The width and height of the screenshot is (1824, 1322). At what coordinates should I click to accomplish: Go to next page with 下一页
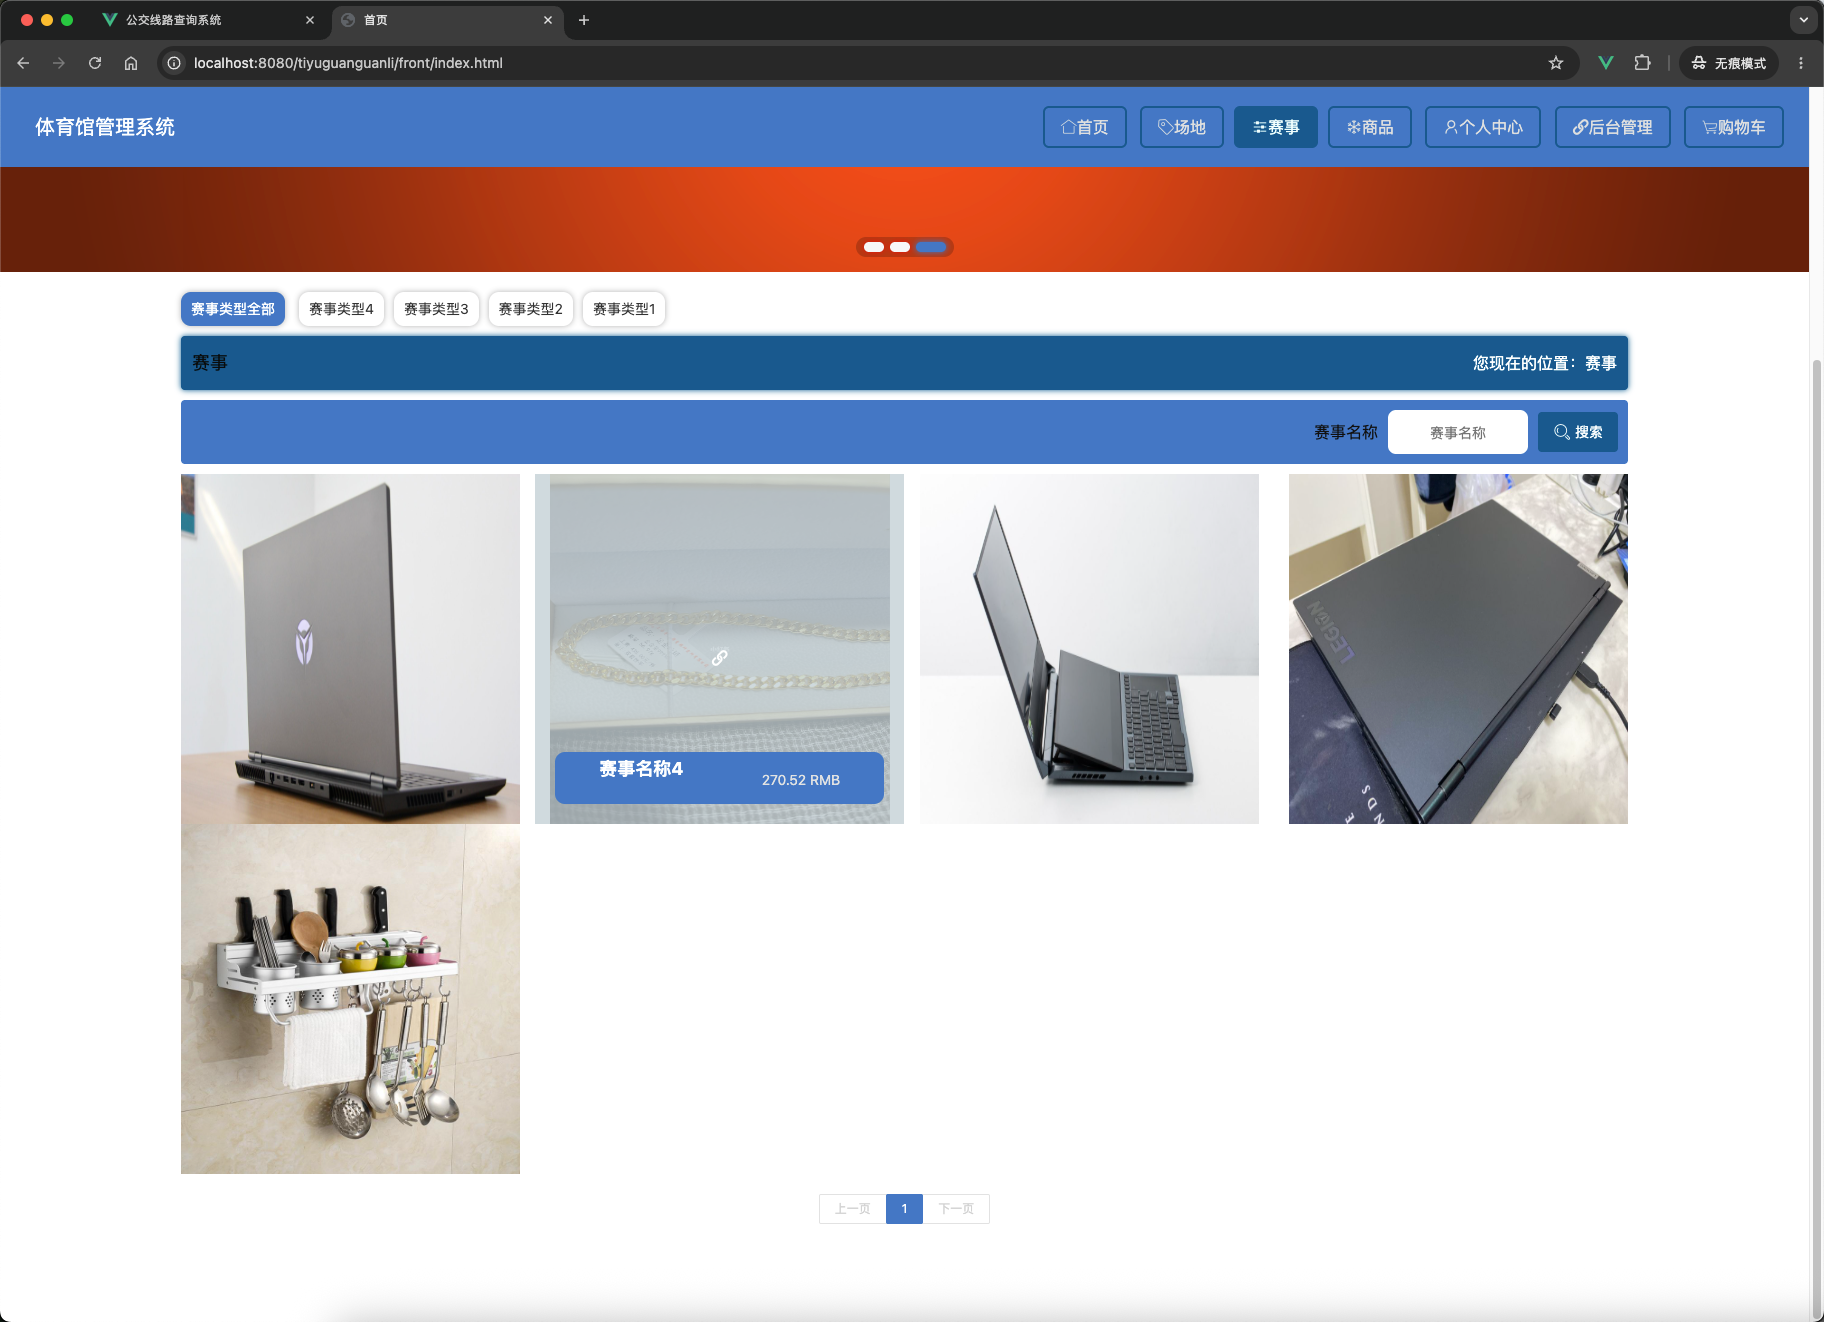click(956, 1209)
